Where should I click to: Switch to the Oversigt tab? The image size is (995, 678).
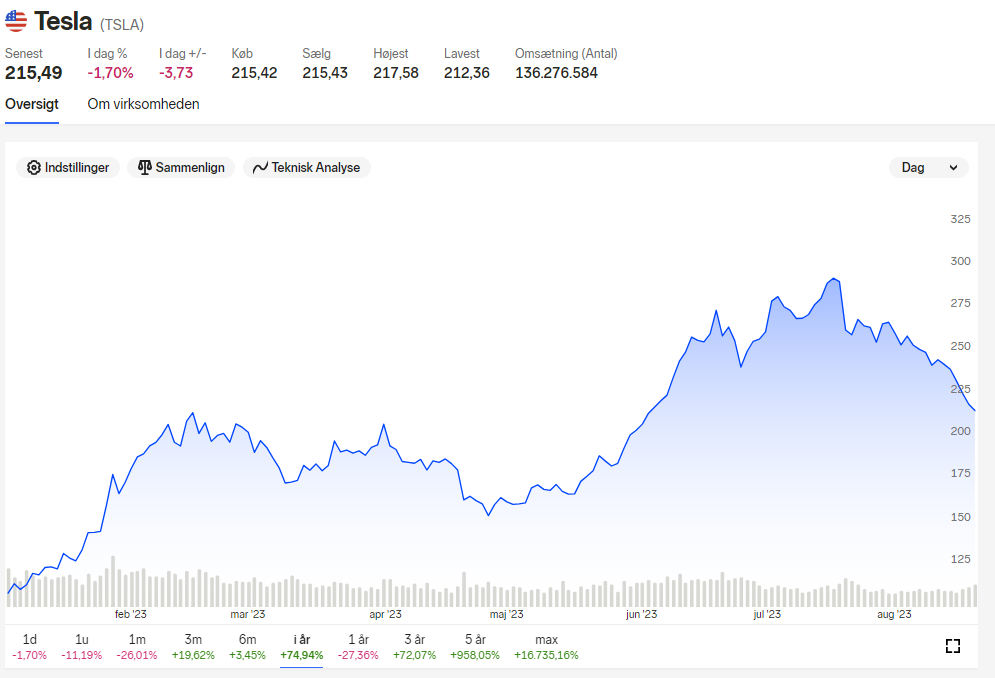coord(32,104)
